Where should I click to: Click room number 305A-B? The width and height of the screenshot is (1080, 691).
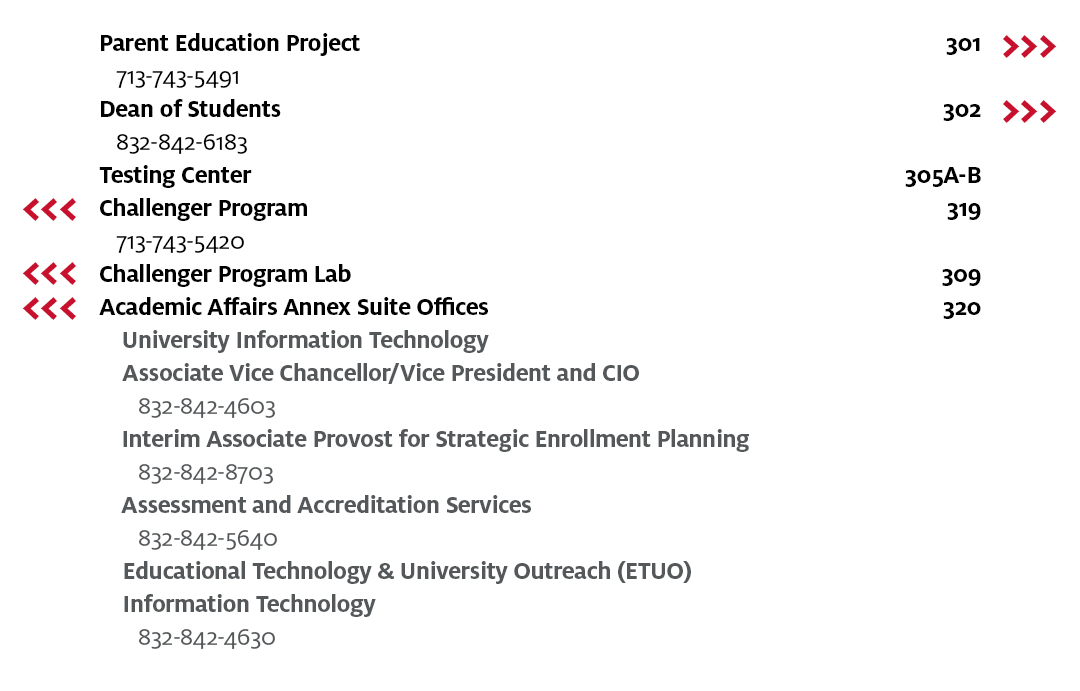click(x=942, y=177)
